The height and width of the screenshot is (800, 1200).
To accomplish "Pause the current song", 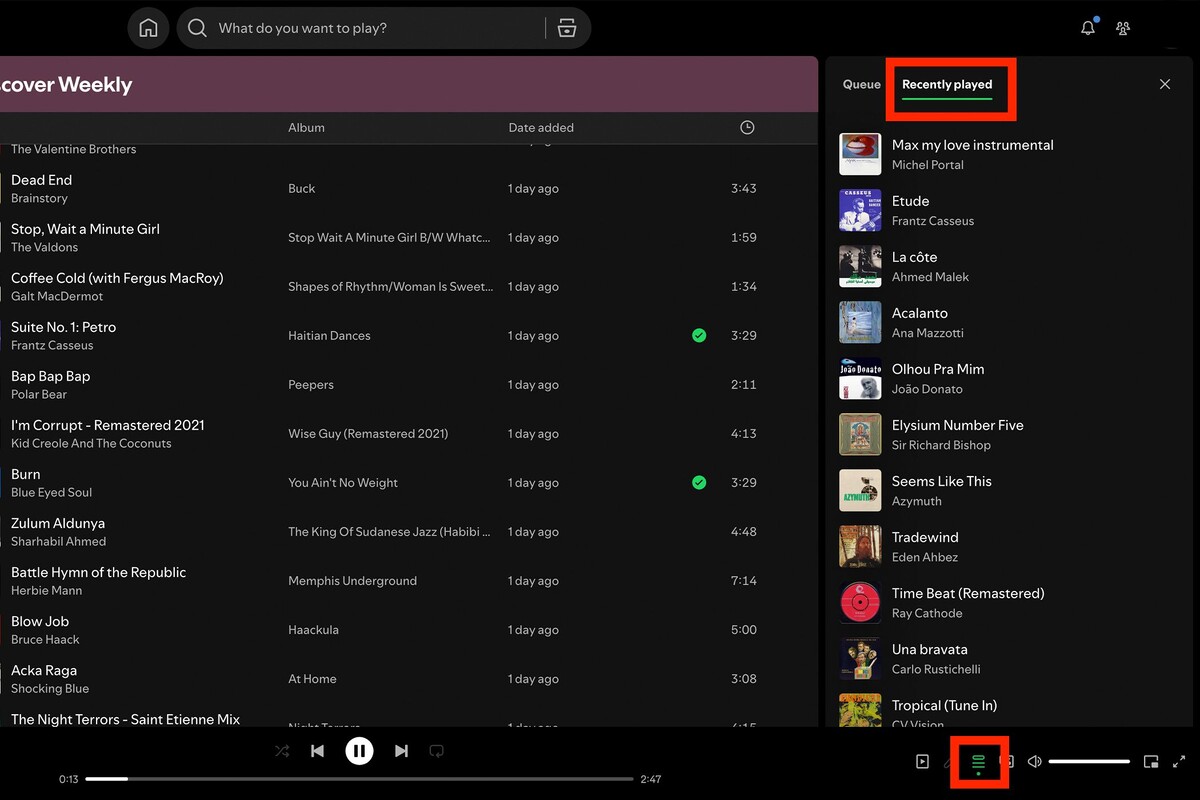I will tap(359, 751).
